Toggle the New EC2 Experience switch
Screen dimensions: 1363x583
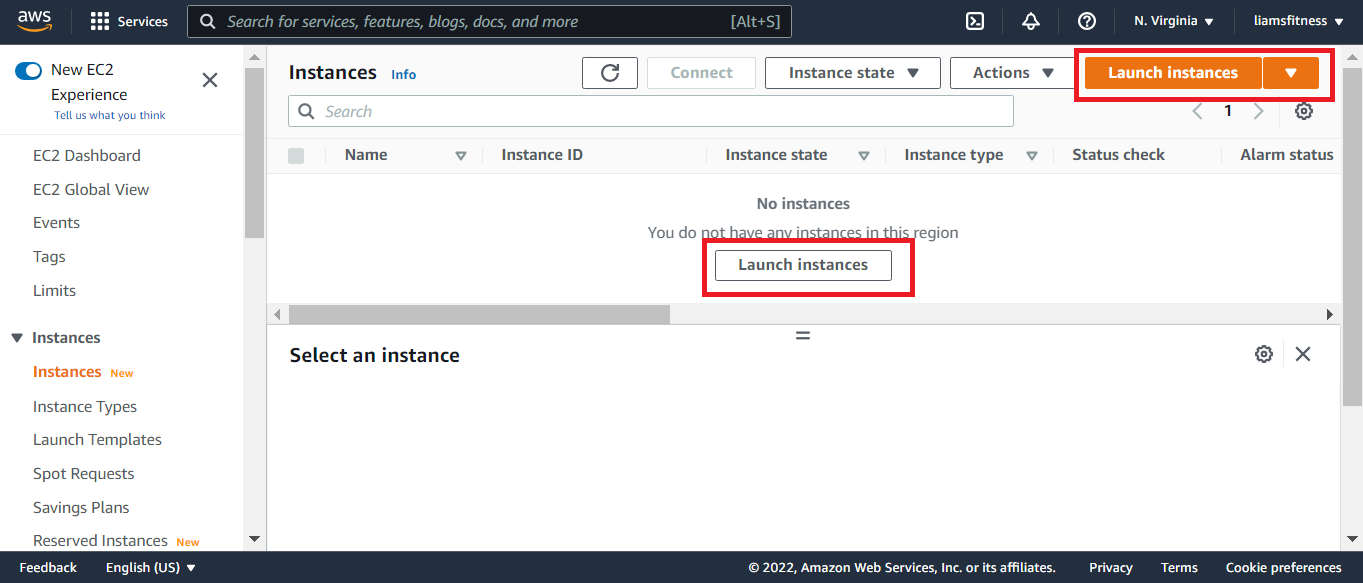pyautogui.click(x=29, y=70)
